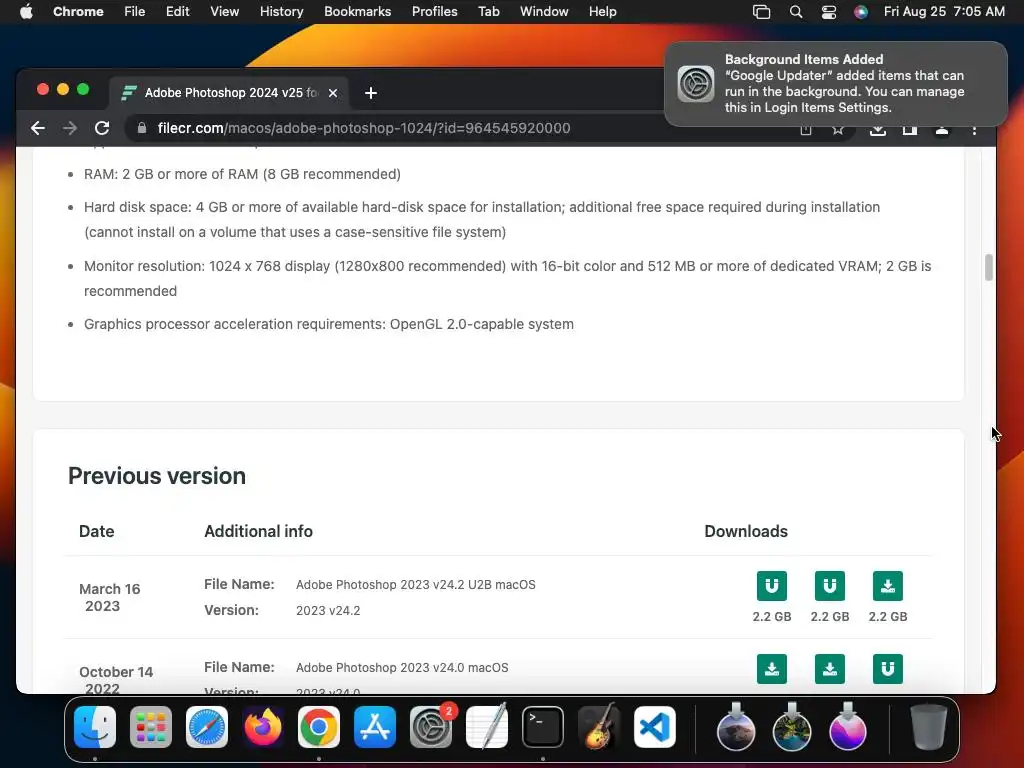The width and height of the screenshot is (1024, 768).
Task: Open the Chrome downloads toolbar icon
Action: tap(878, 129)
